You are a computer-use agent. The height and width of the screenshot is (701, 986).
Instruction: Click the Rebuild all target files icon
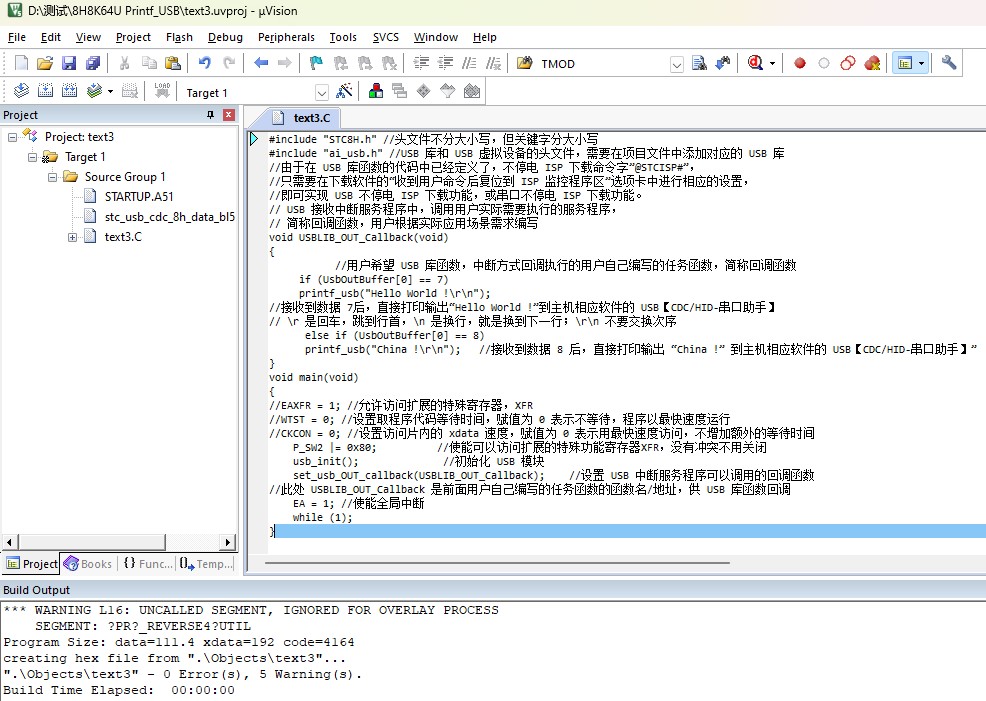click(69, 92)
